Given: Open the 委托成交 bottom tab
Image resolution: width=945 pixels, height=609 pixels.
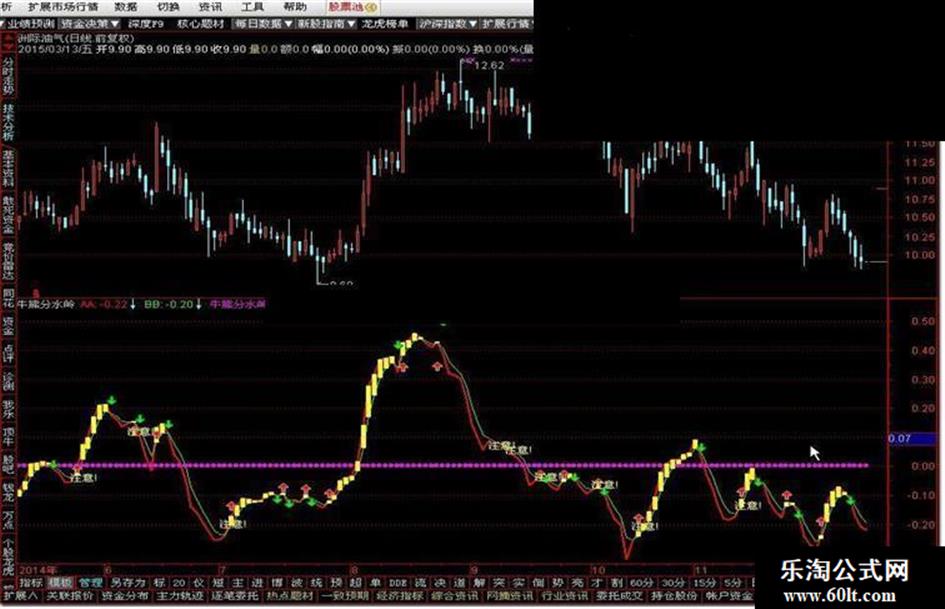Looking at the screenshot, I should pyautogui.click(x=620, y=596).
